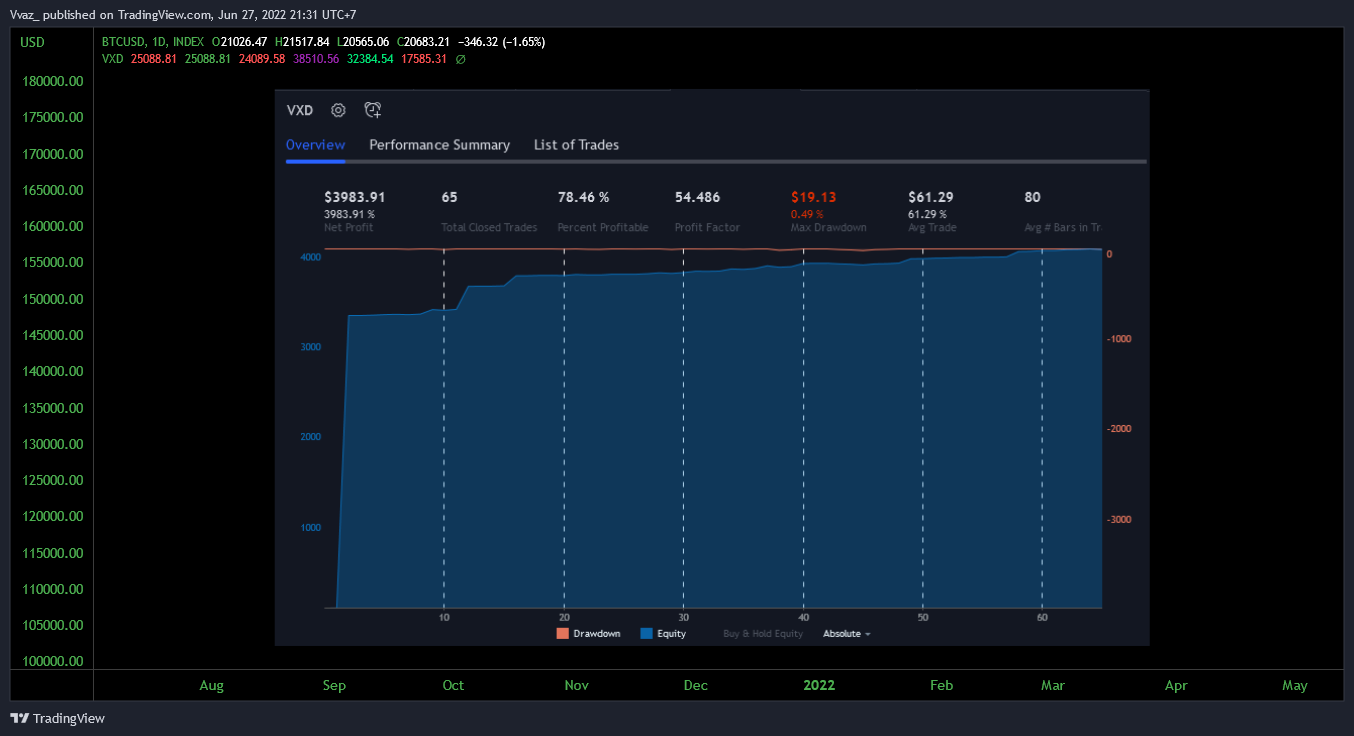Toggle Equity series in legend
Image resolution: width=1354 pixels, height=736 pixels.
[x=663, y=634]
